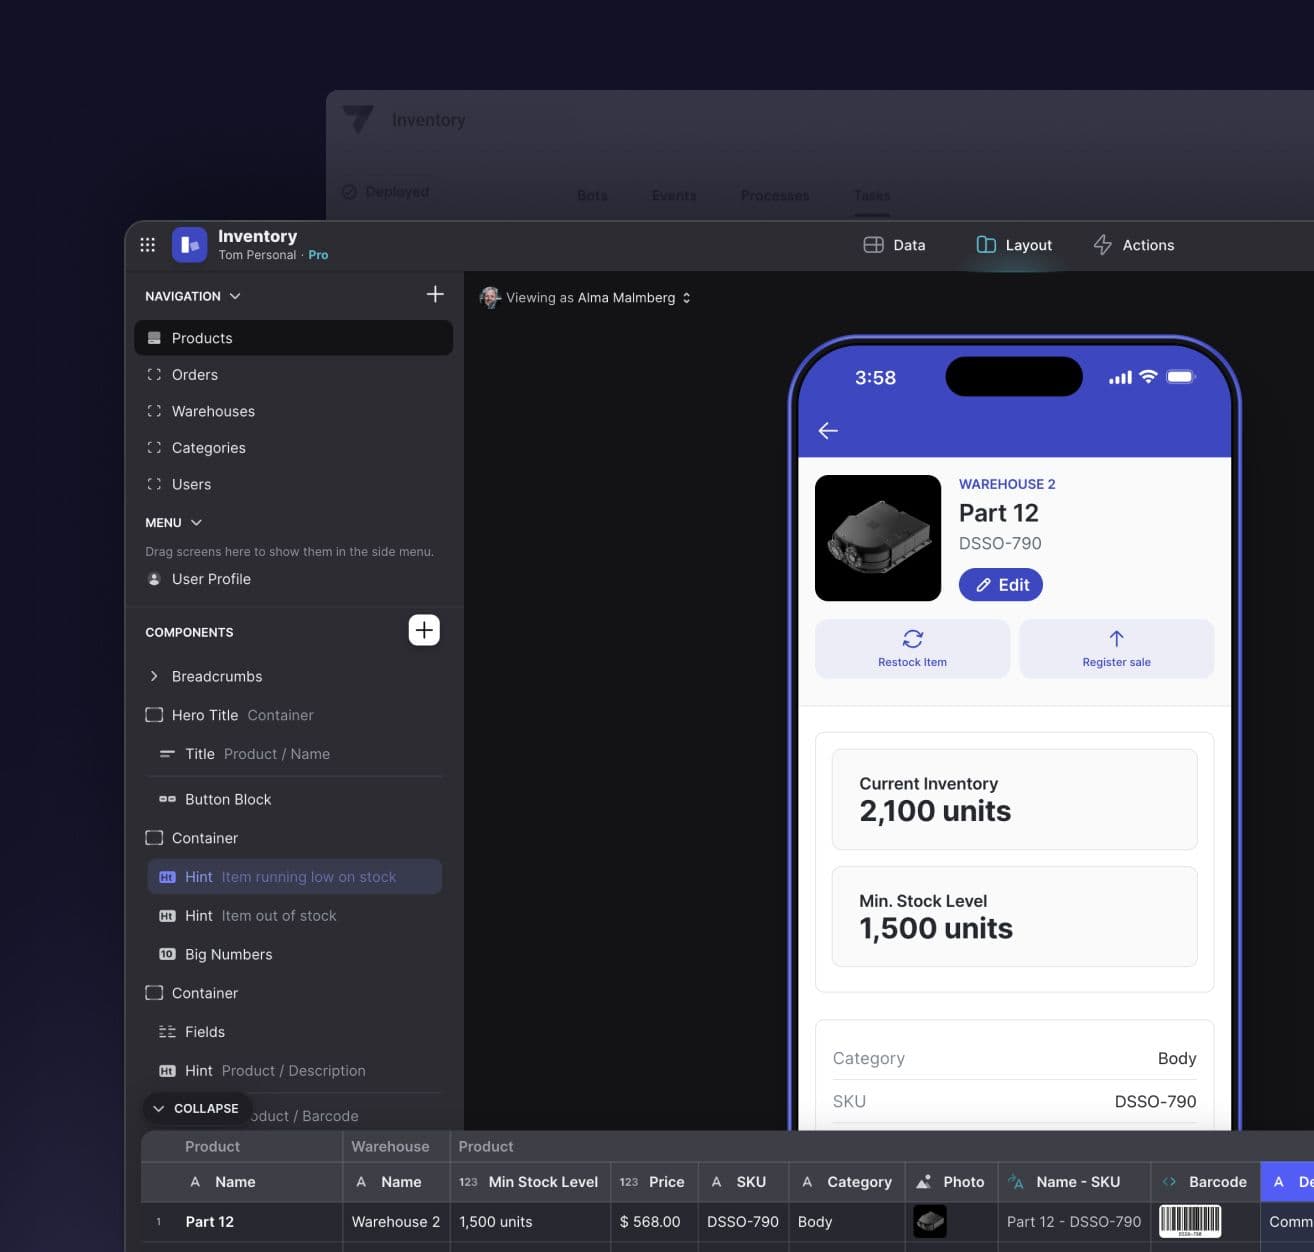Select the Hint Item running low on stock
This screenshot has height=1252, width=1314.
tap(293, 877)
